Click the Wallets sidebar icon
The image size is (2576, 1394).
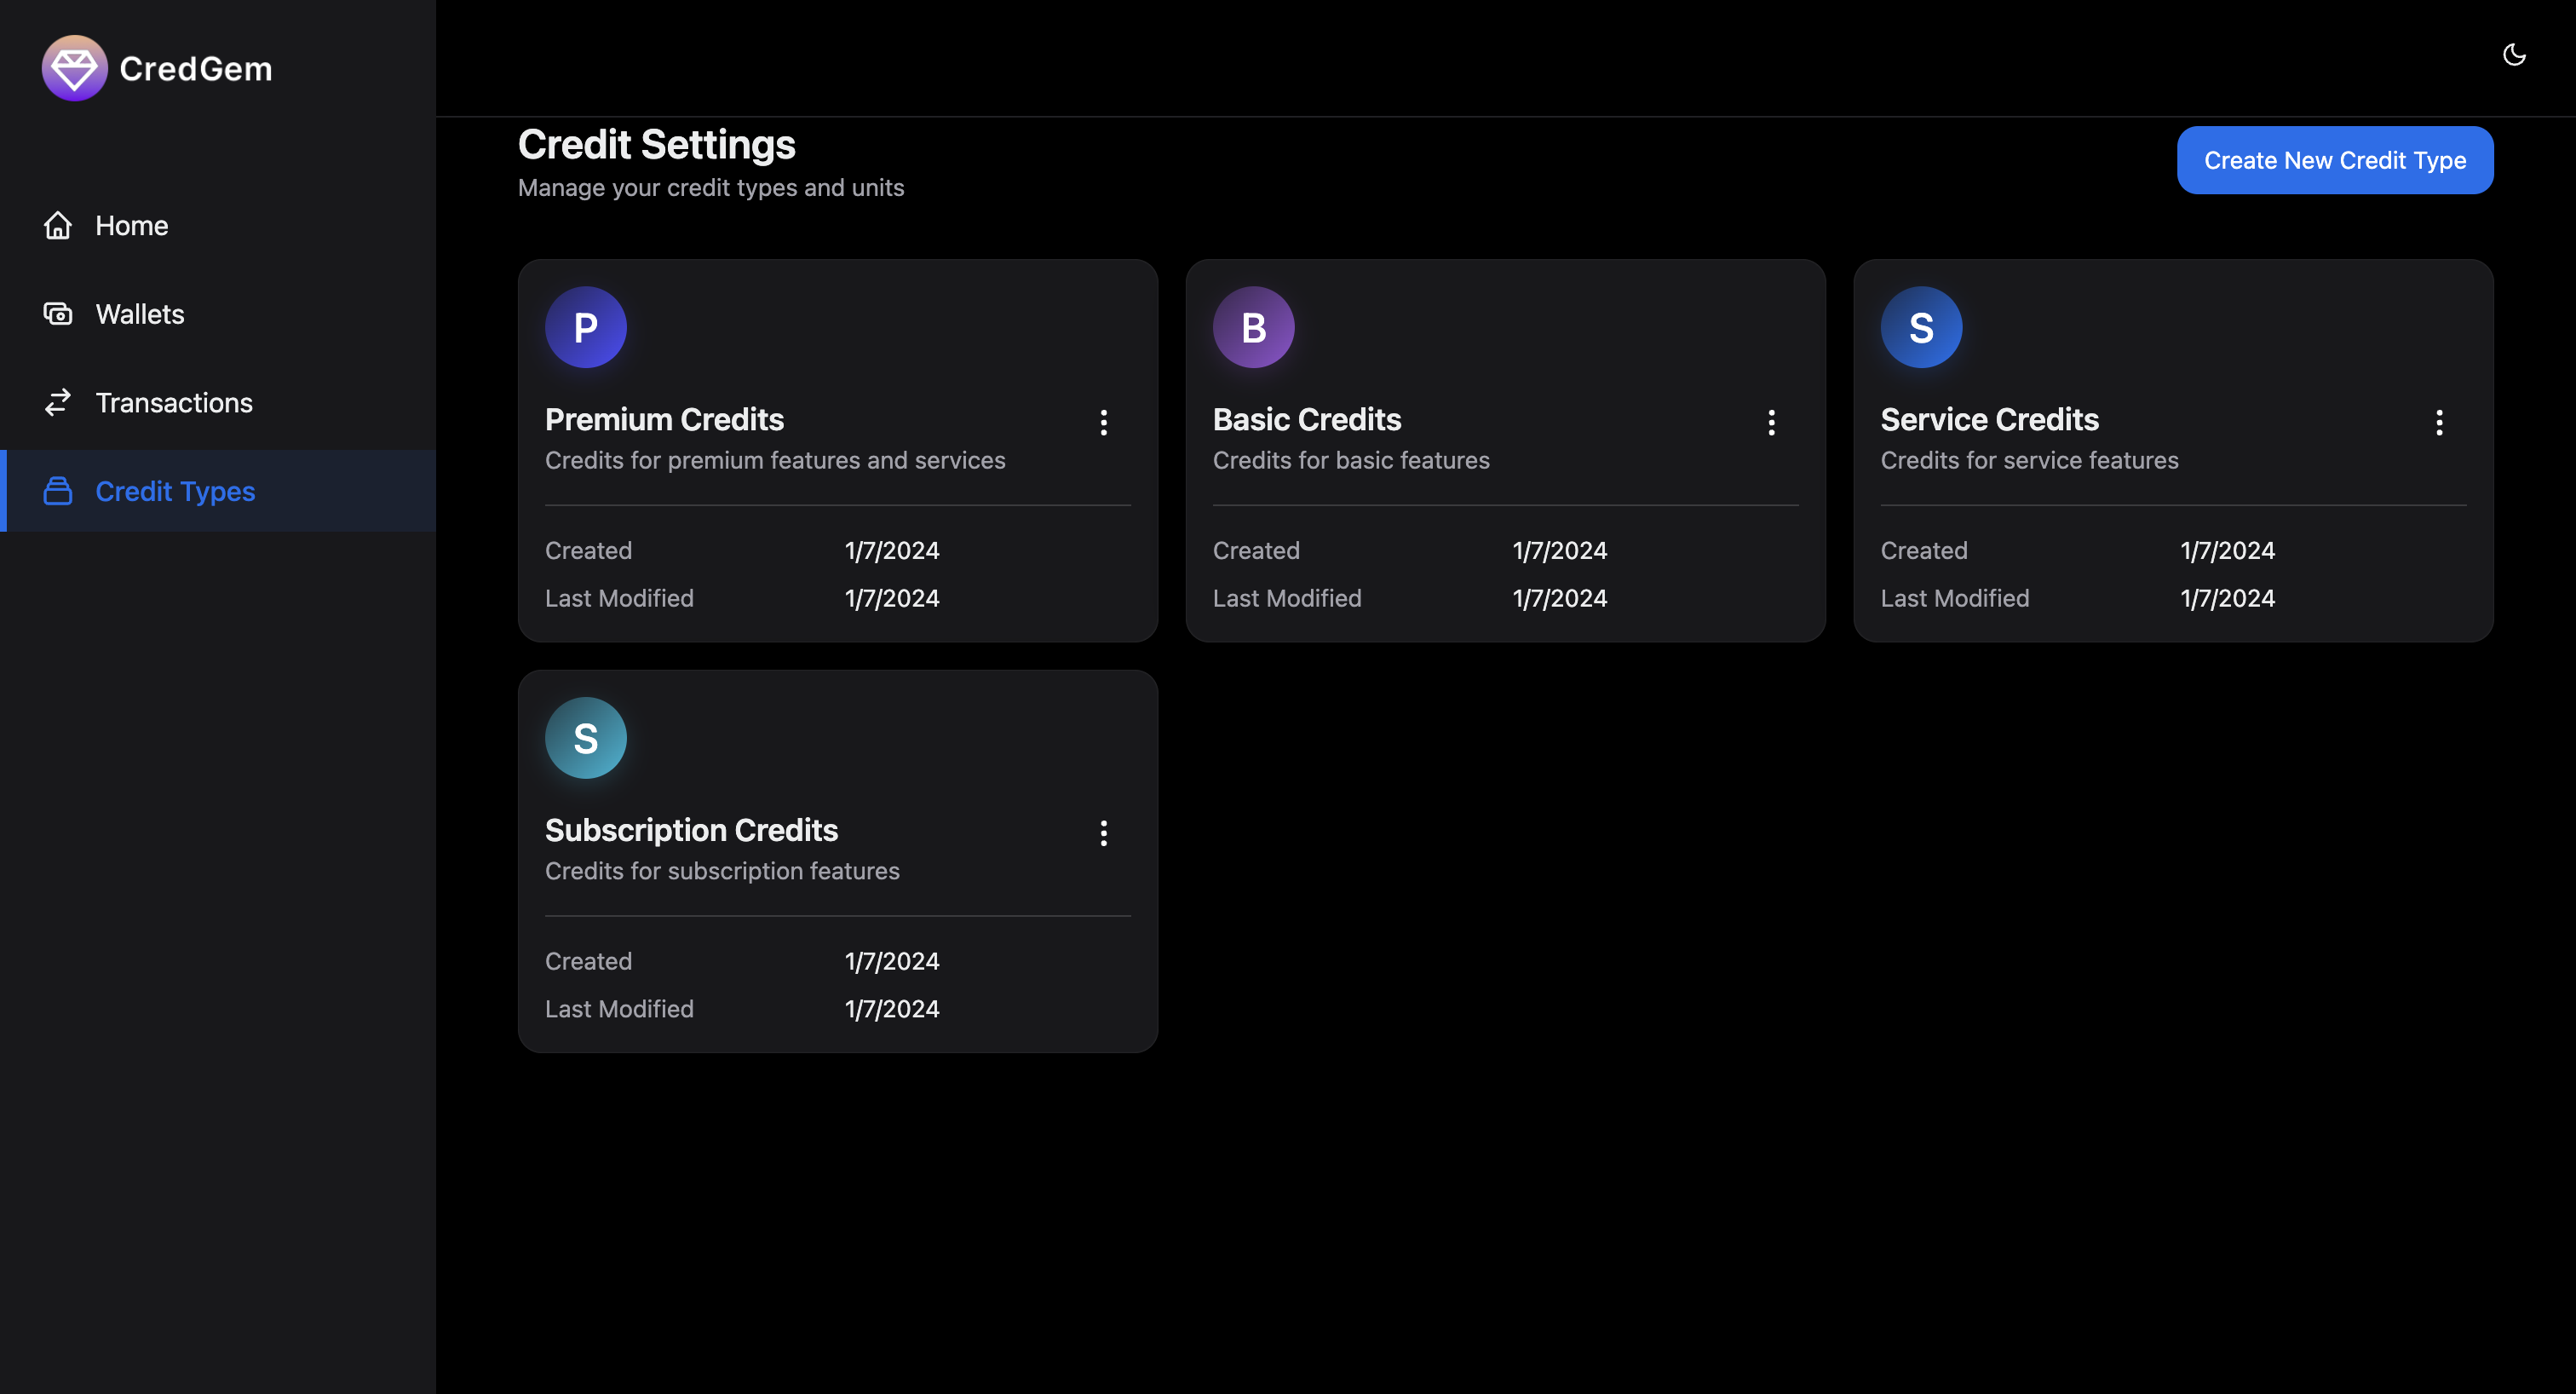coord(58,314)
